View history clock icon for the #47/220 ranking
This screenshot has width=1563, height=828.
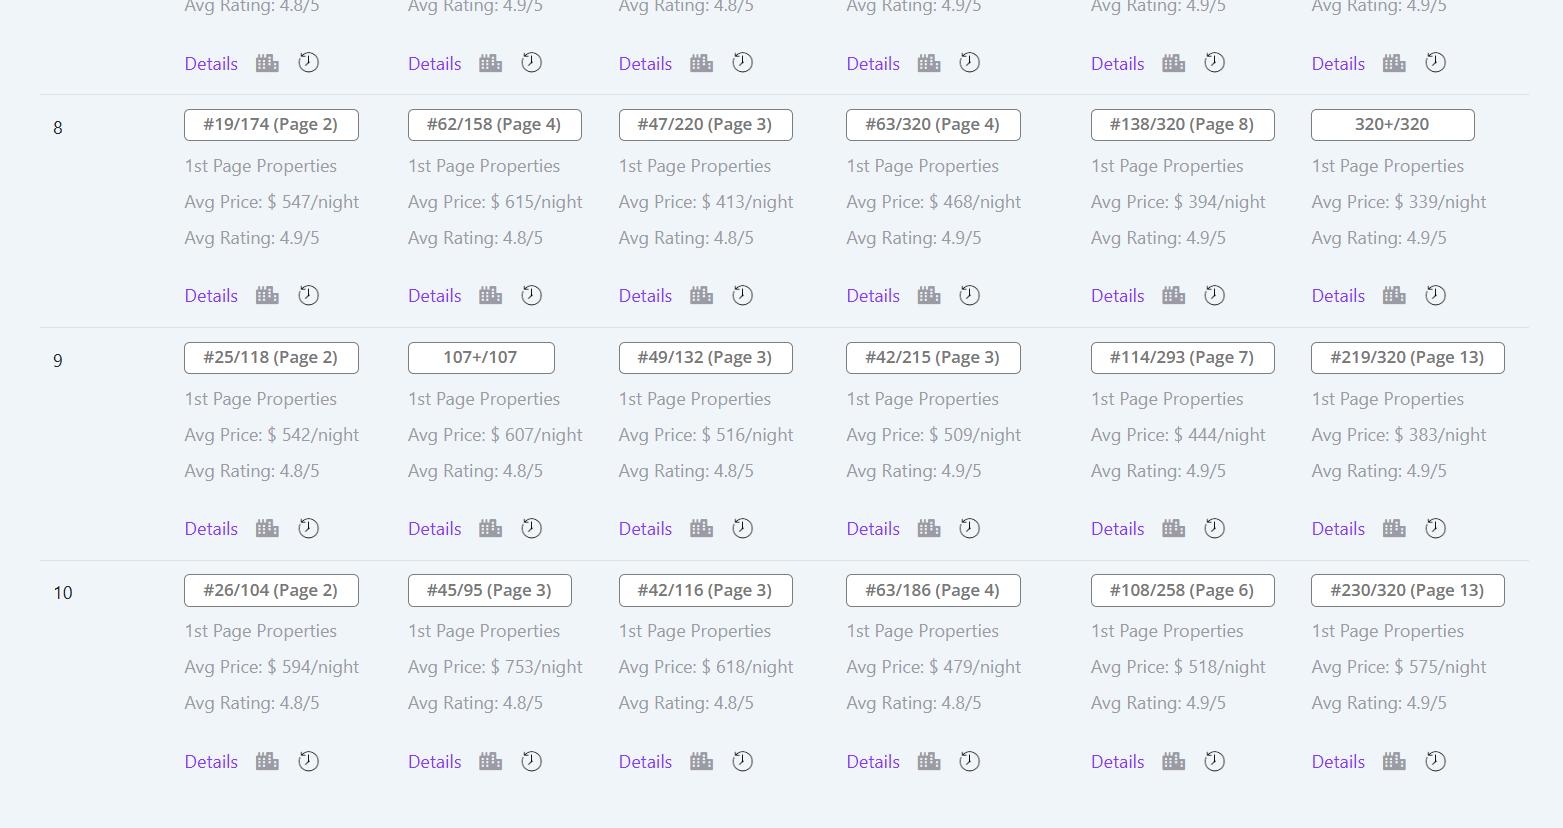coord(743,295)
